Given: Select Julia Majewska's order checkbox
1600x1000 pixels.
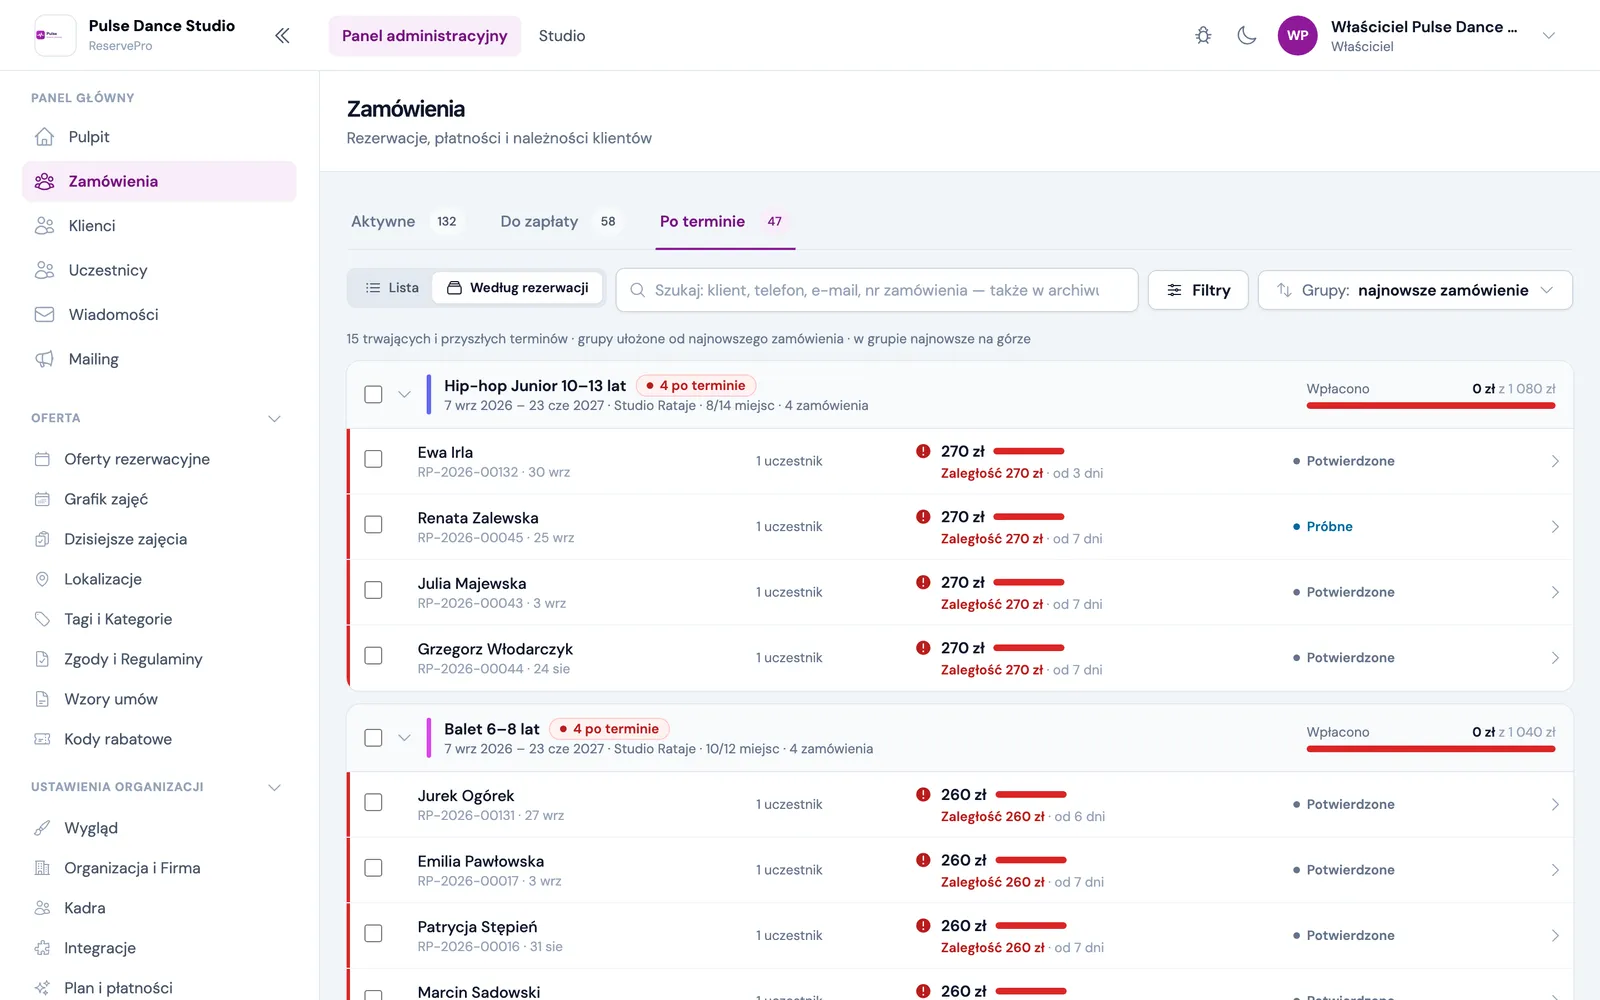Looking at the screenshot, I should tap(373, 590).
